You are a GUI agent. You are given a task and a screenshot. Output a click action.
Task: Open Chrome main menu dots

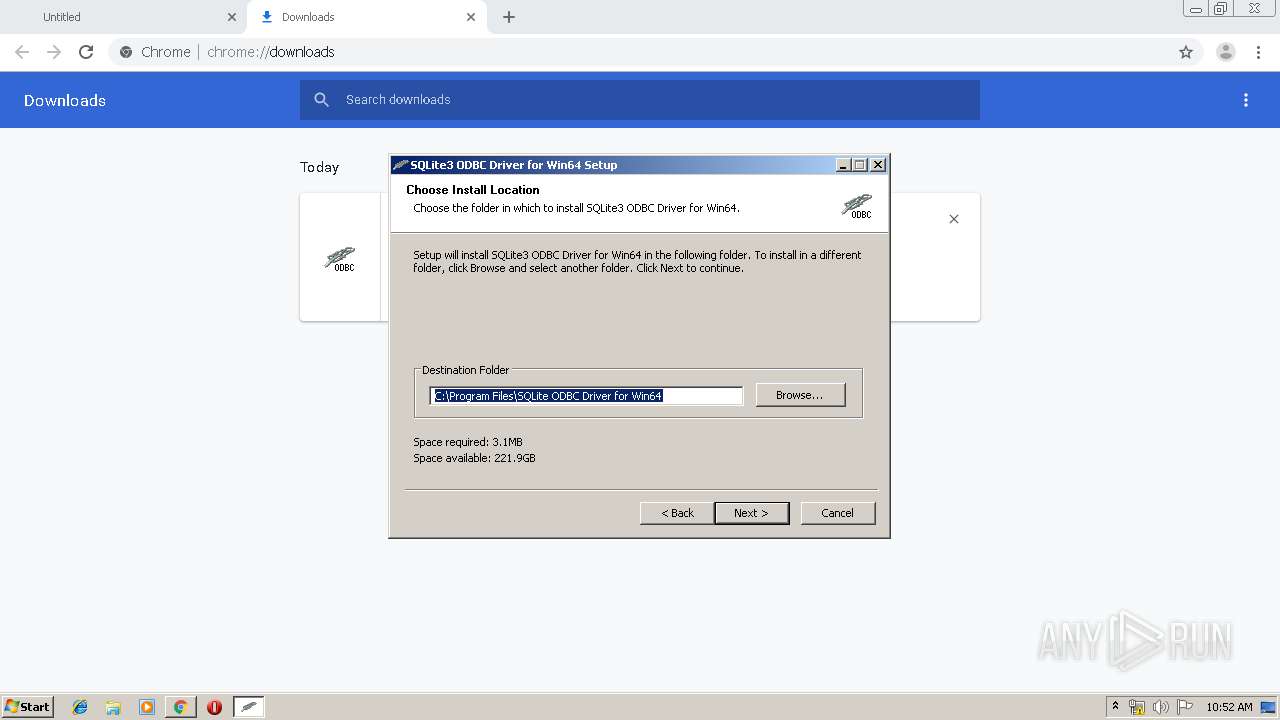click(x=1258, y=52)
